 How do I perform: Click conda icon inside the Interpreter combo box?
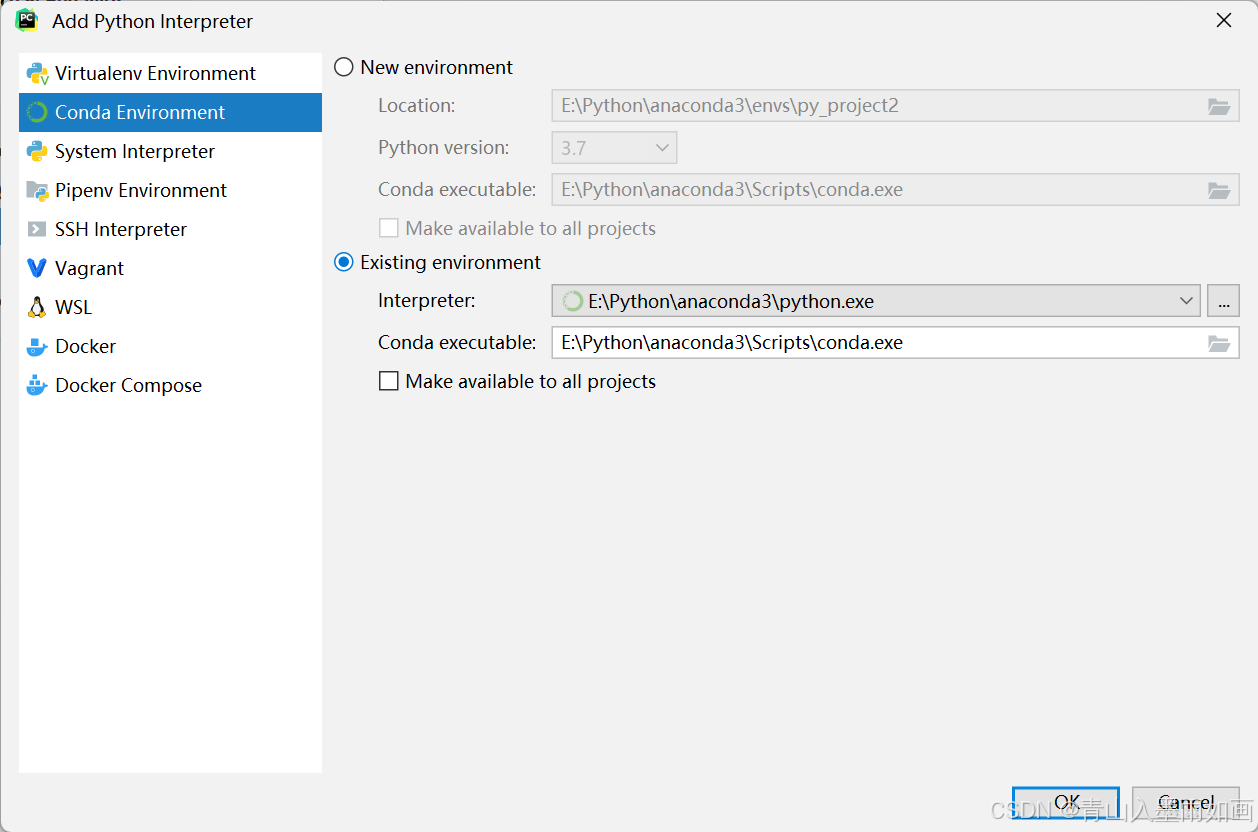tap(572, 301)
